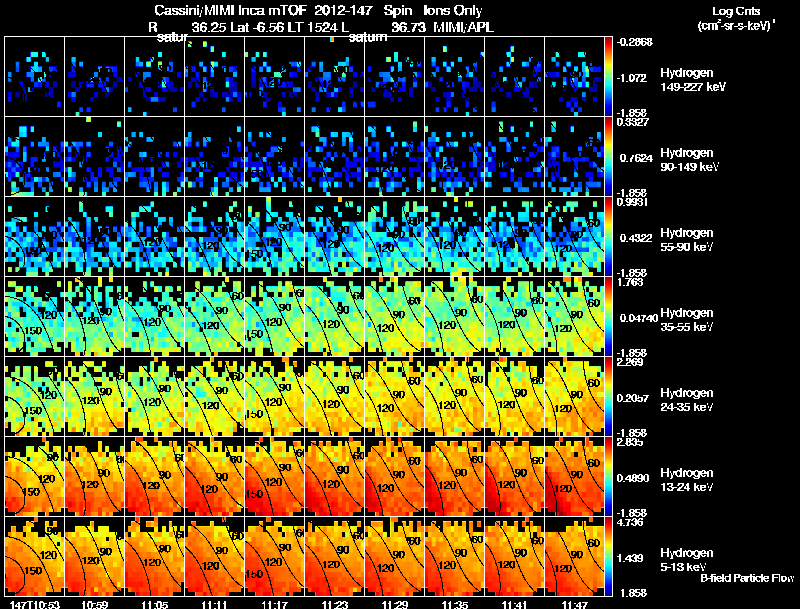800x609 pixels.
Task: Click the Ions Only text in the title
Action: tap(453, 11)
